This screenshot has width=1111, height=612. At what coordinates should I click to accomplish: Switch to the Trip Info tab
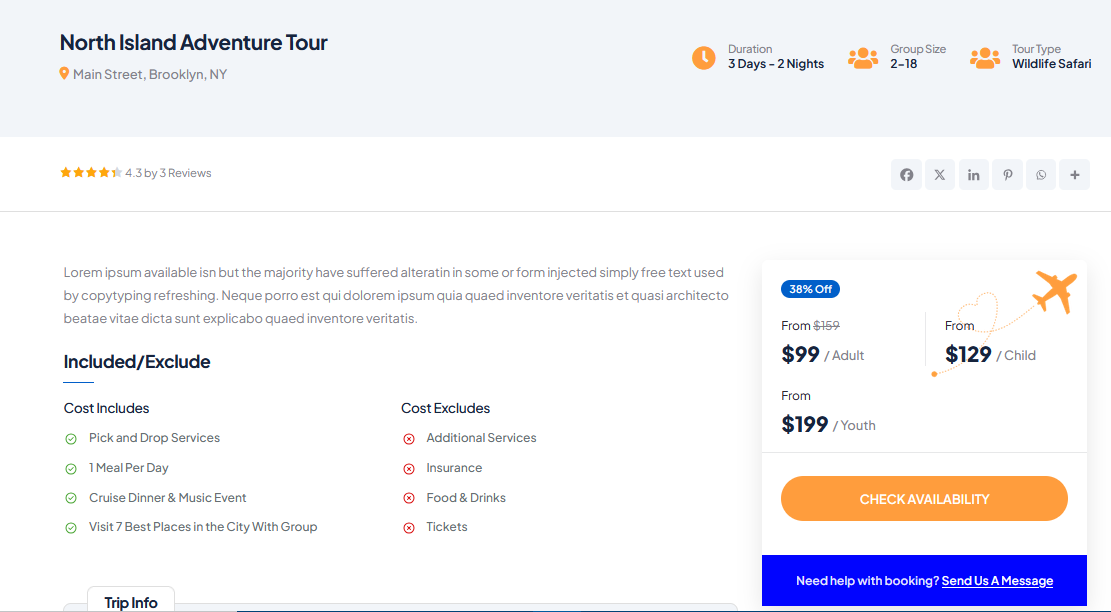click(x=131, y=601)
